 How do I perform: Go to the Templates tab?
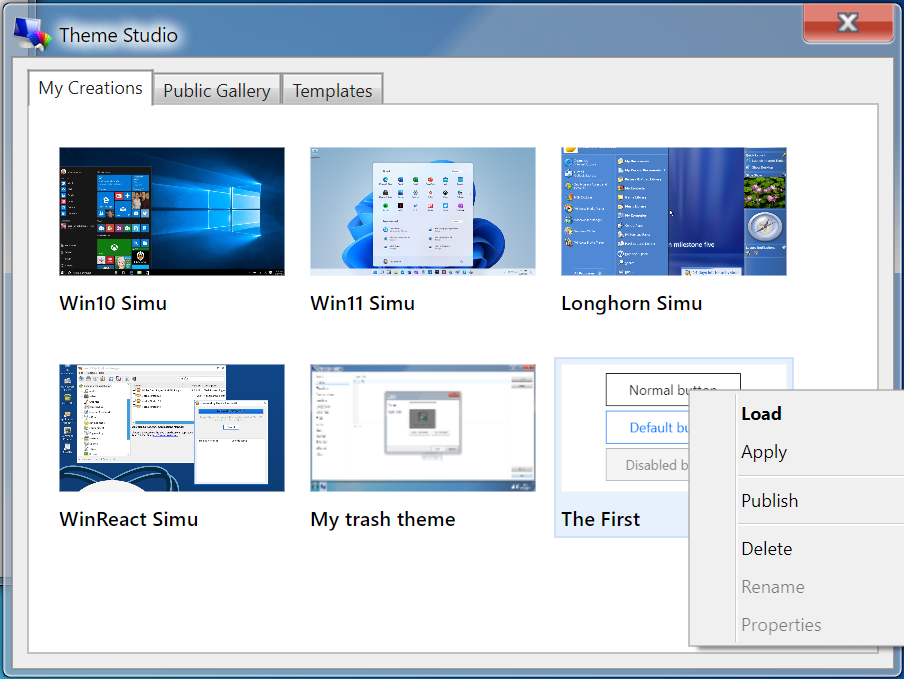tap(332, 91)
